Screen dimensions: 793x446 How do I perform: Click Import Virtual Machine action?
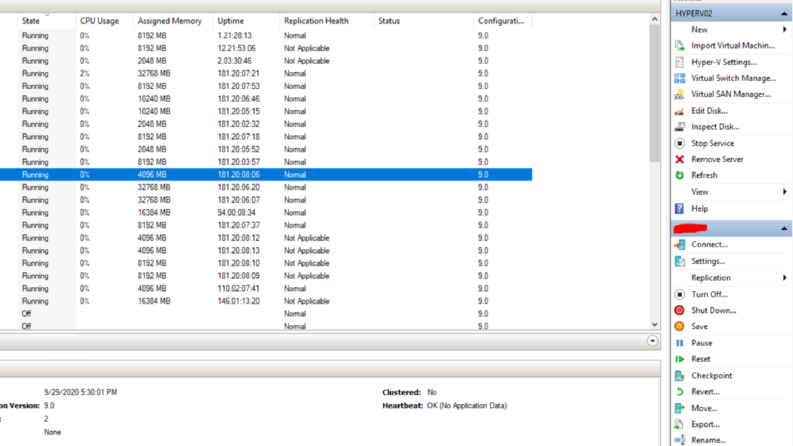point(733,46)
